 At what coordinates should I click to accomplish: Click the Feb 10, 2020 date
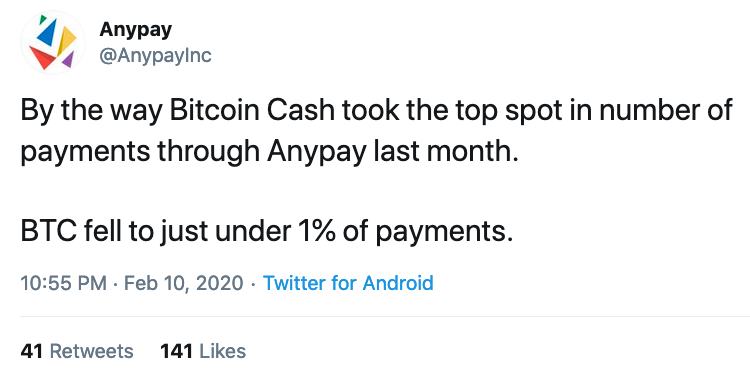(184, 283)
